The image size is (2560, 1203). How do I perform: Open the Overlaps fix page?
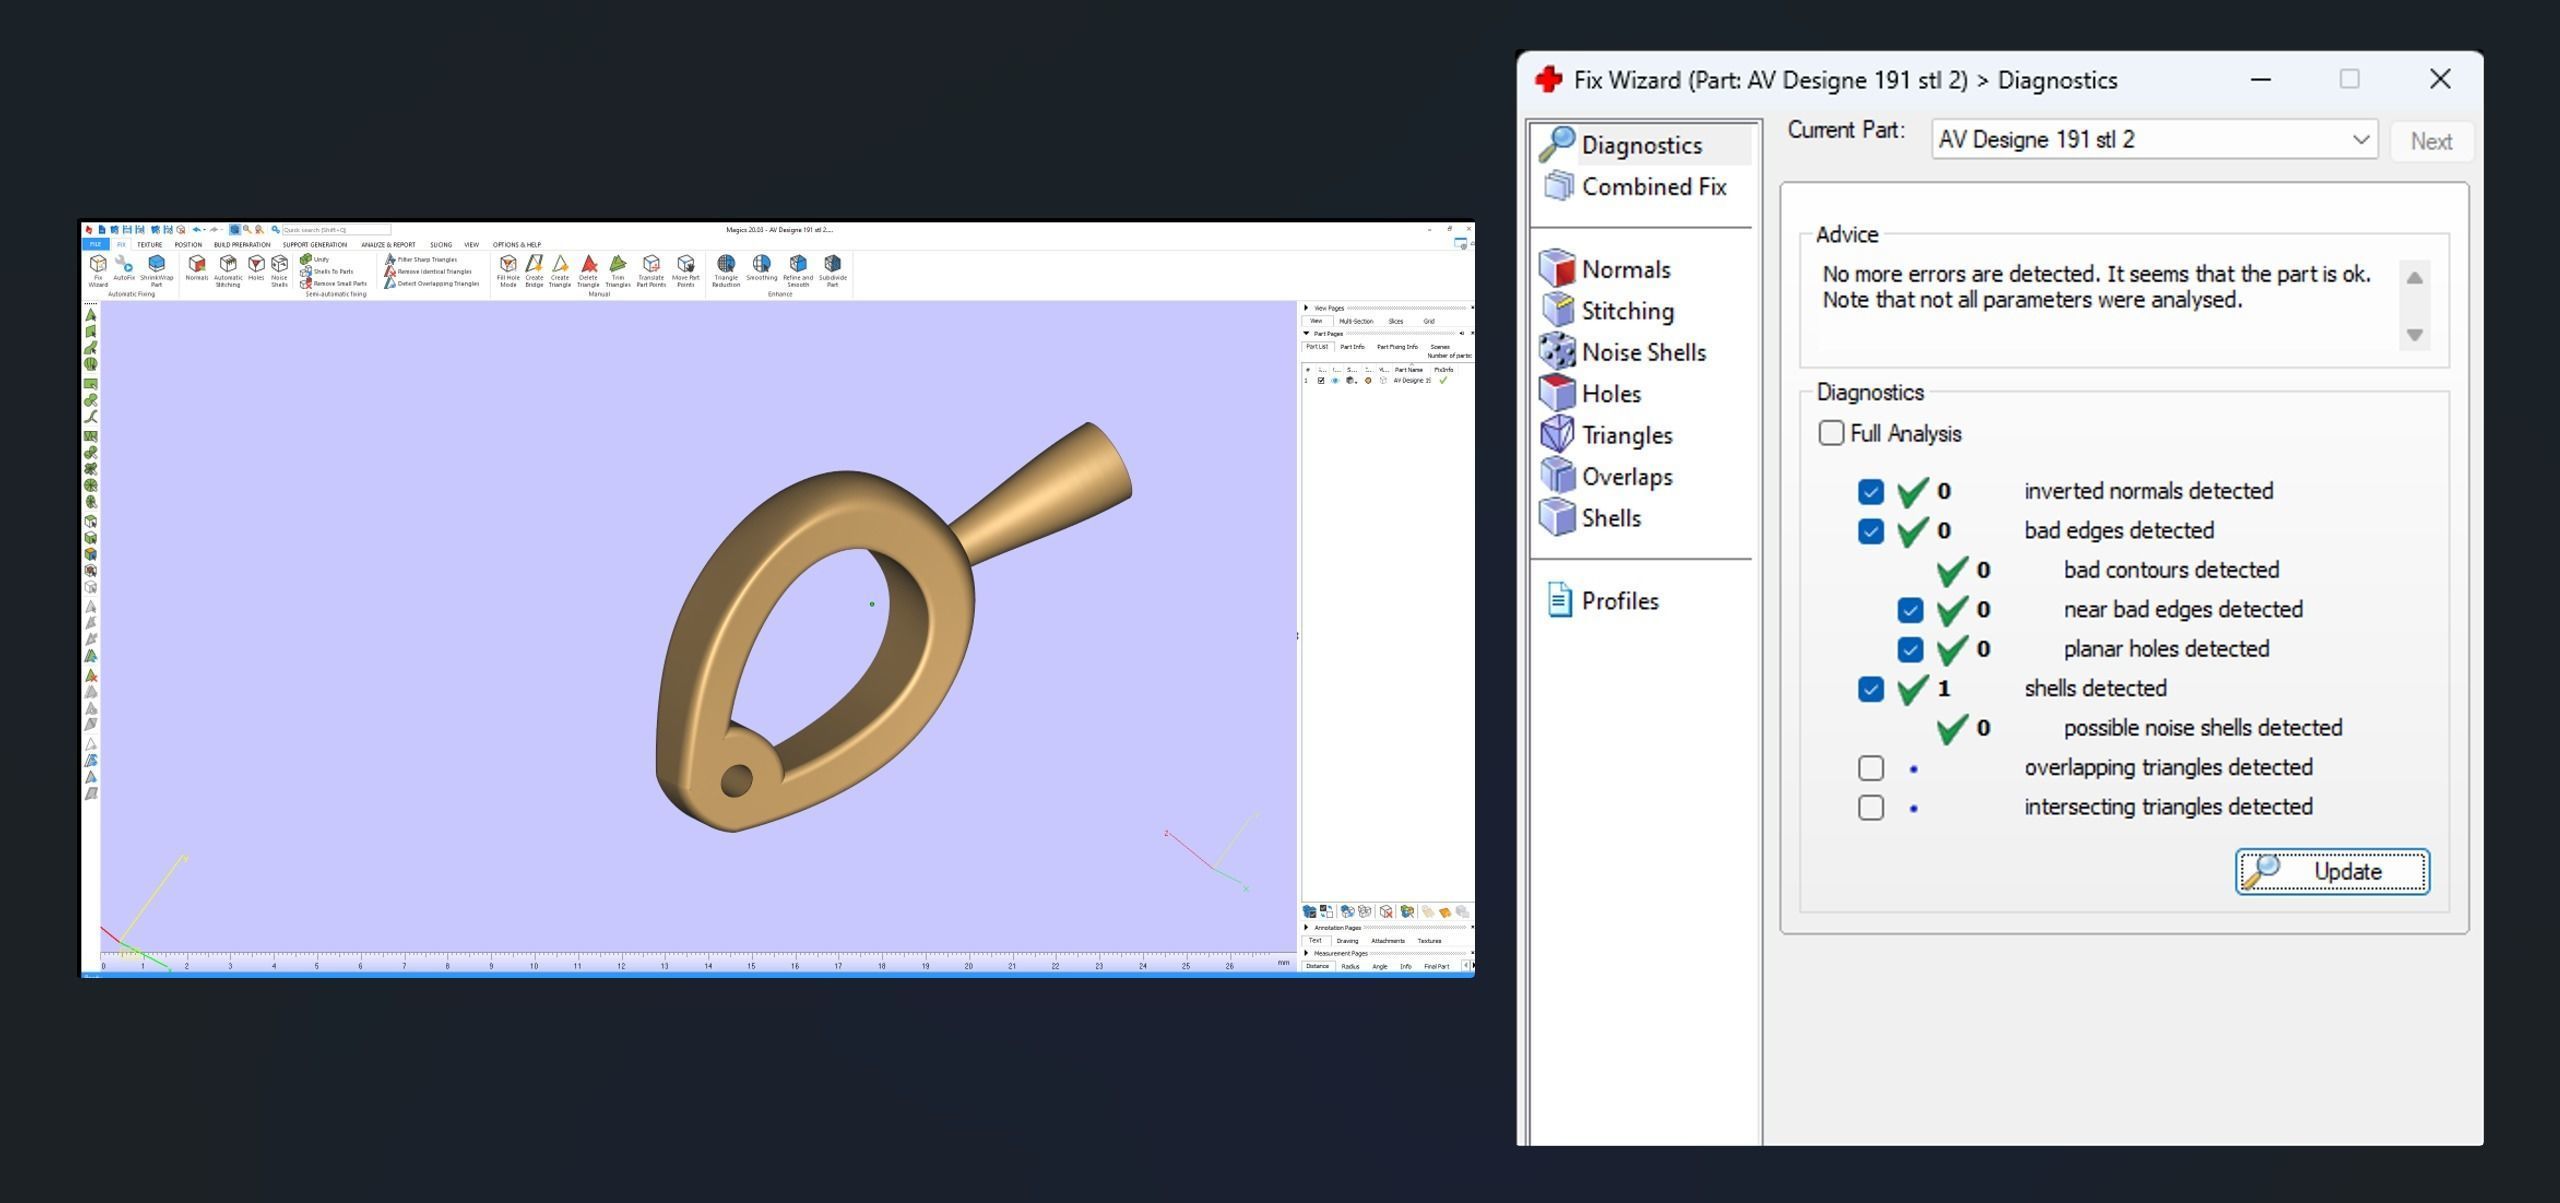[x=1626, y=477]
